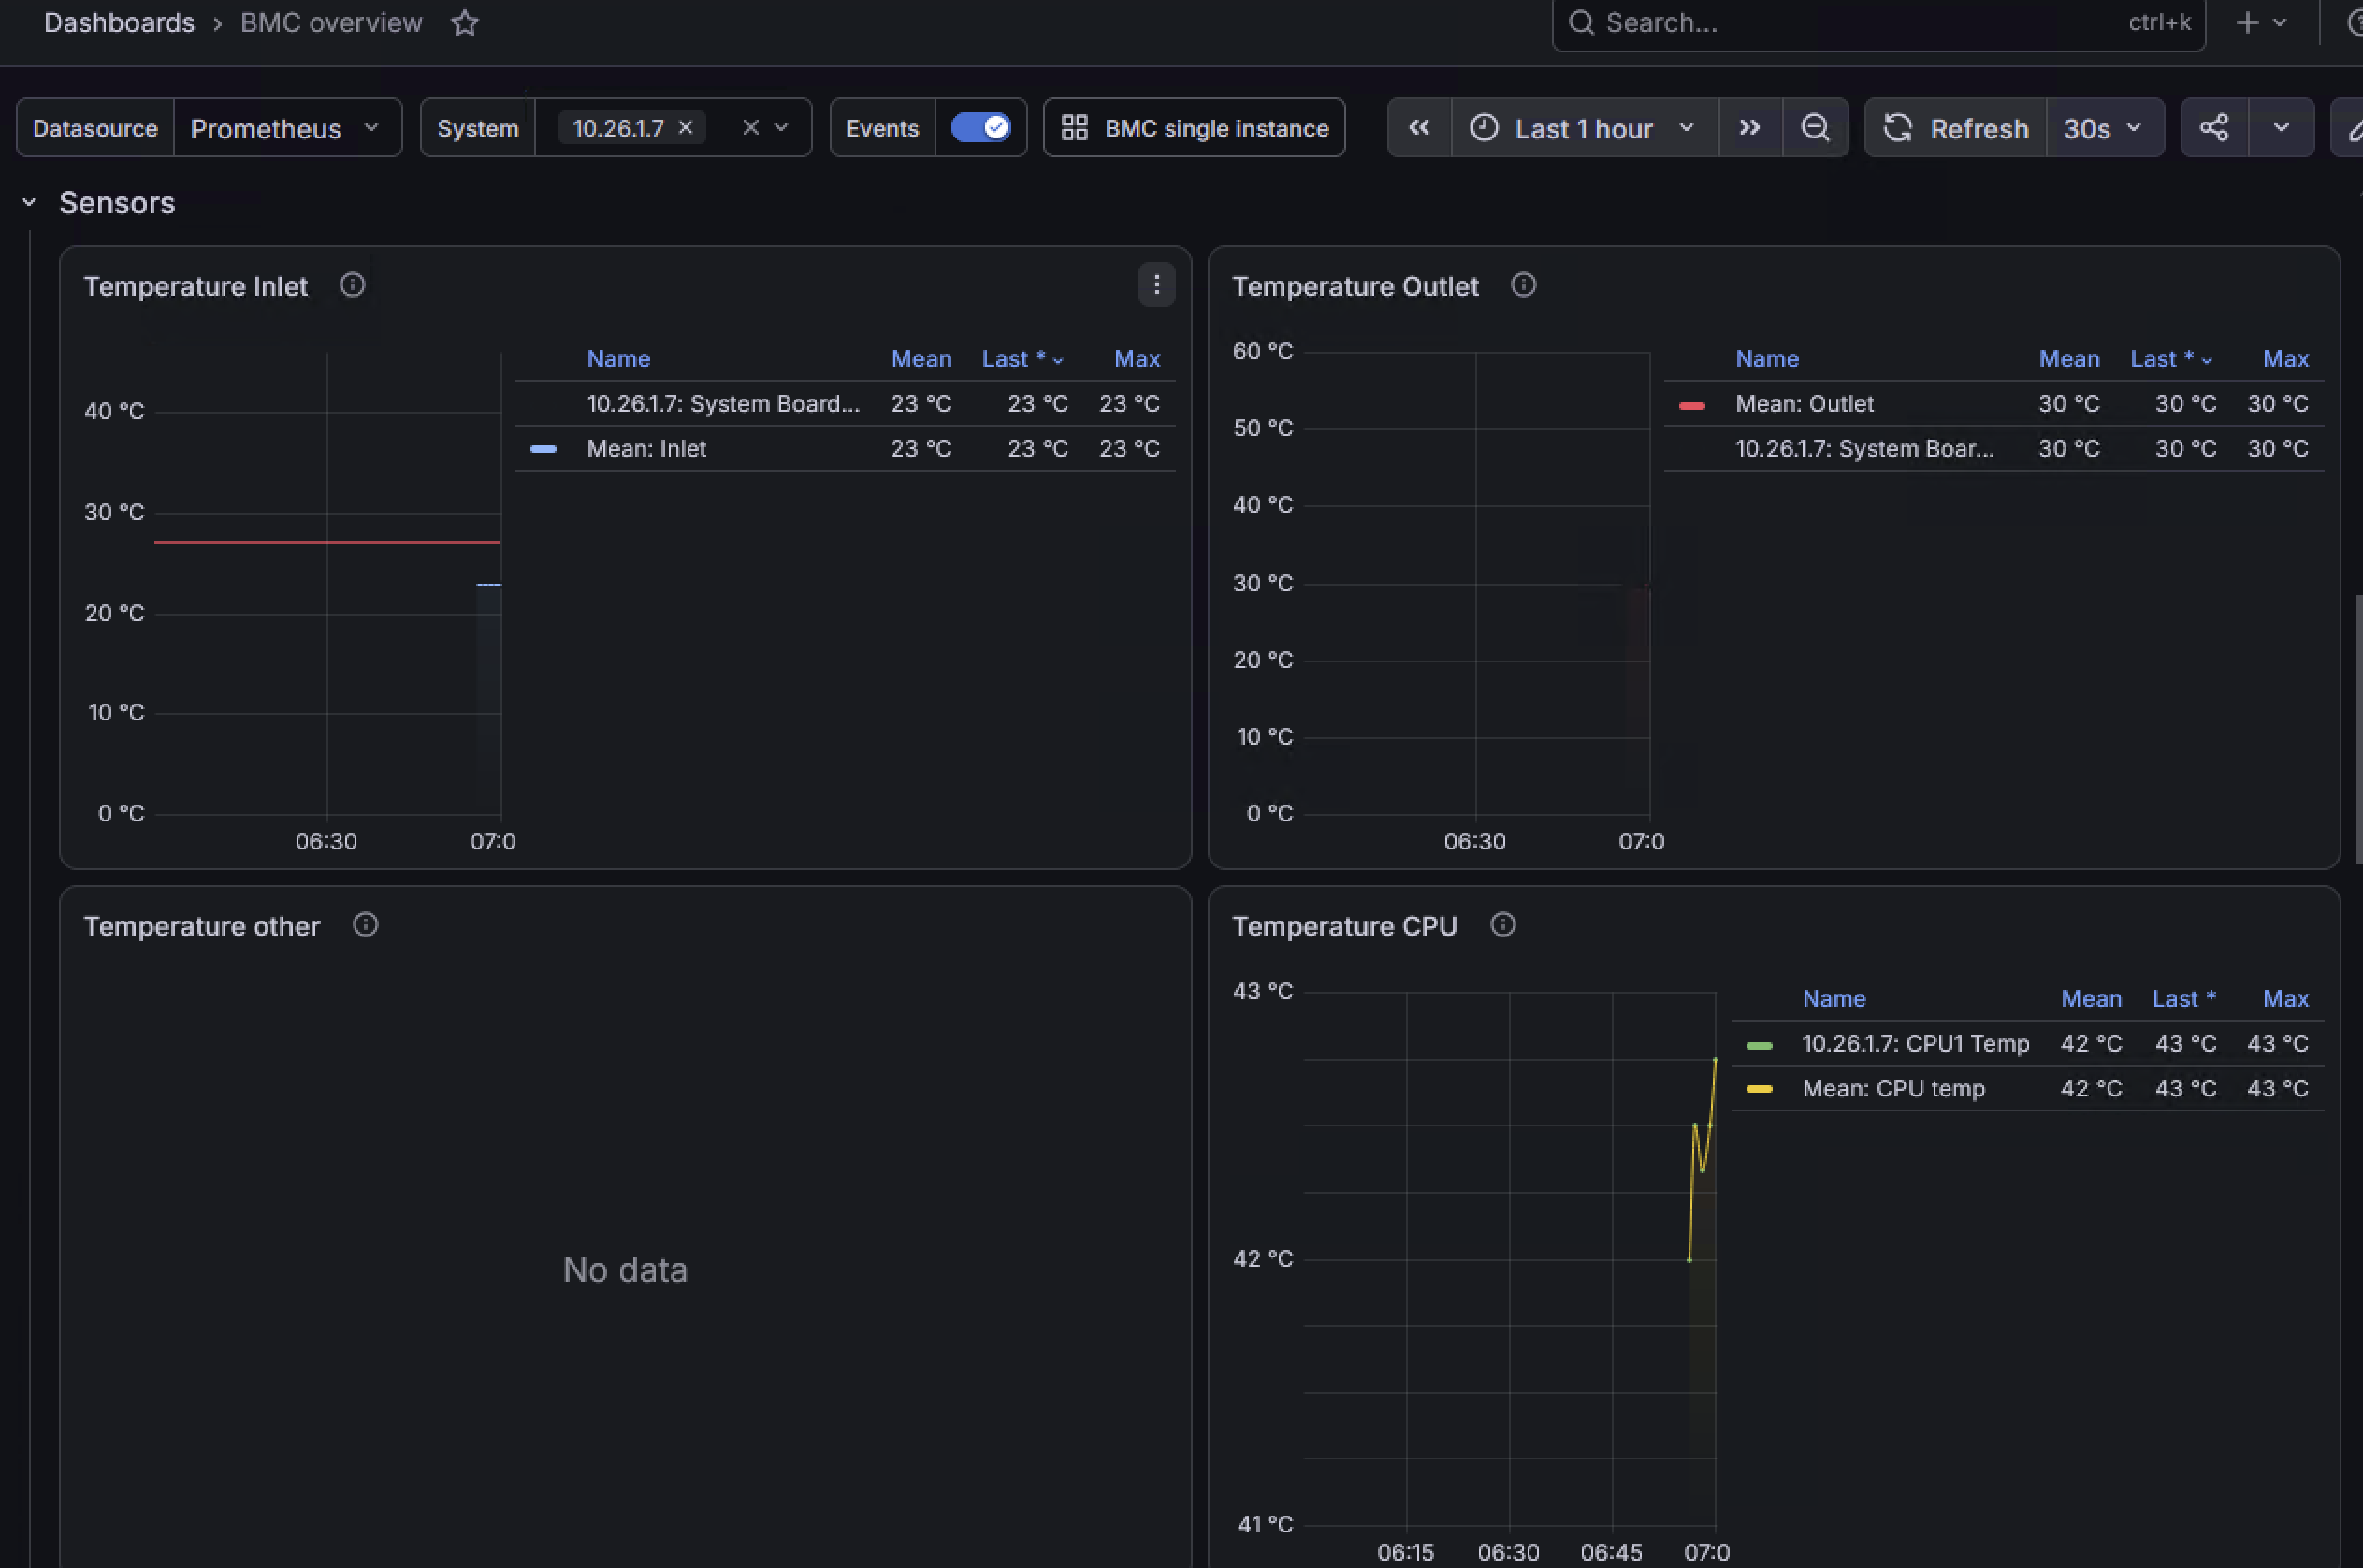The height and width of the screenshot is (1568, 2363).
Task: Sort CPU legend by Max
Action: coord(2285,998)
